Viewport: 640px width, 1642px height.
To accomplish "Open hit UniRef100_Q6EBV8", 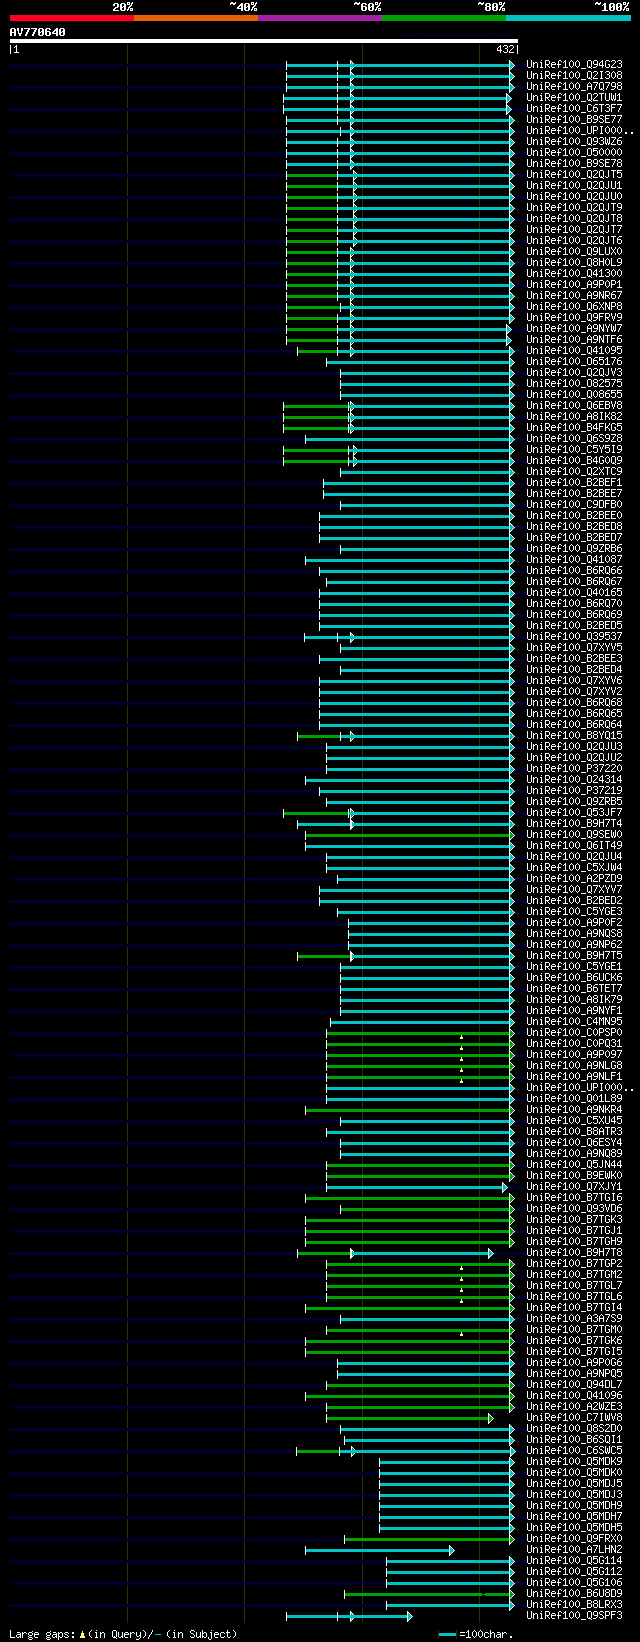I will pos(574,406).
